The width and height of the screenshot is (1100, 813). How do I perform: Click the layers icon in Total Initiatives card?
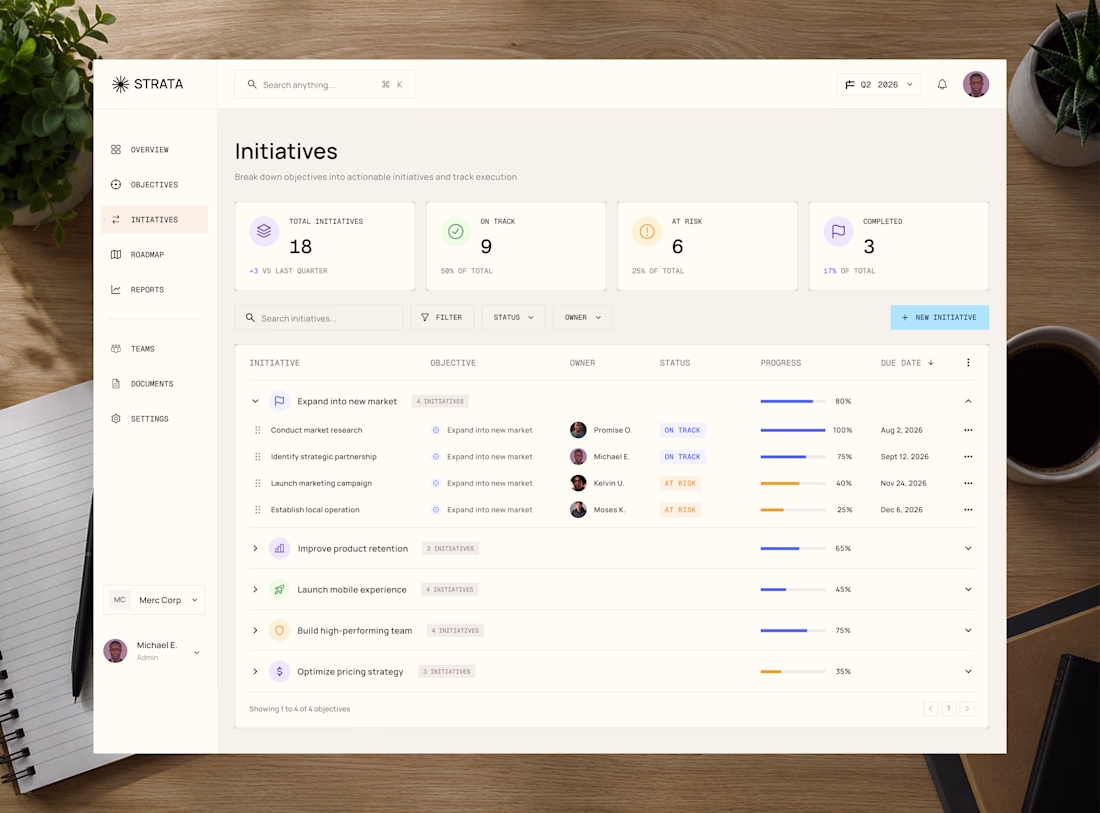pyautogui.click(x=264, y=231)
